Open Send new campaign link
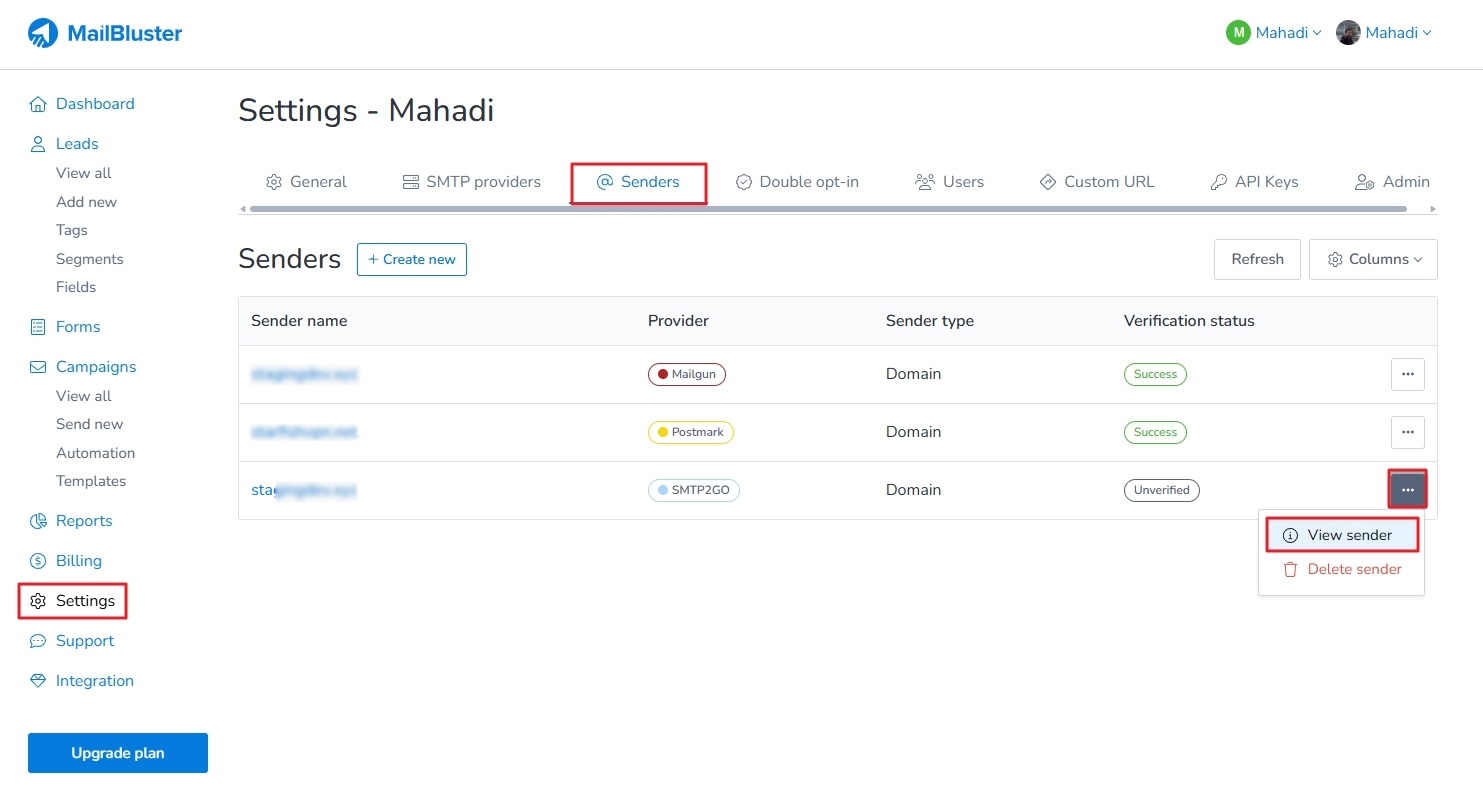 tap(90, 424)
